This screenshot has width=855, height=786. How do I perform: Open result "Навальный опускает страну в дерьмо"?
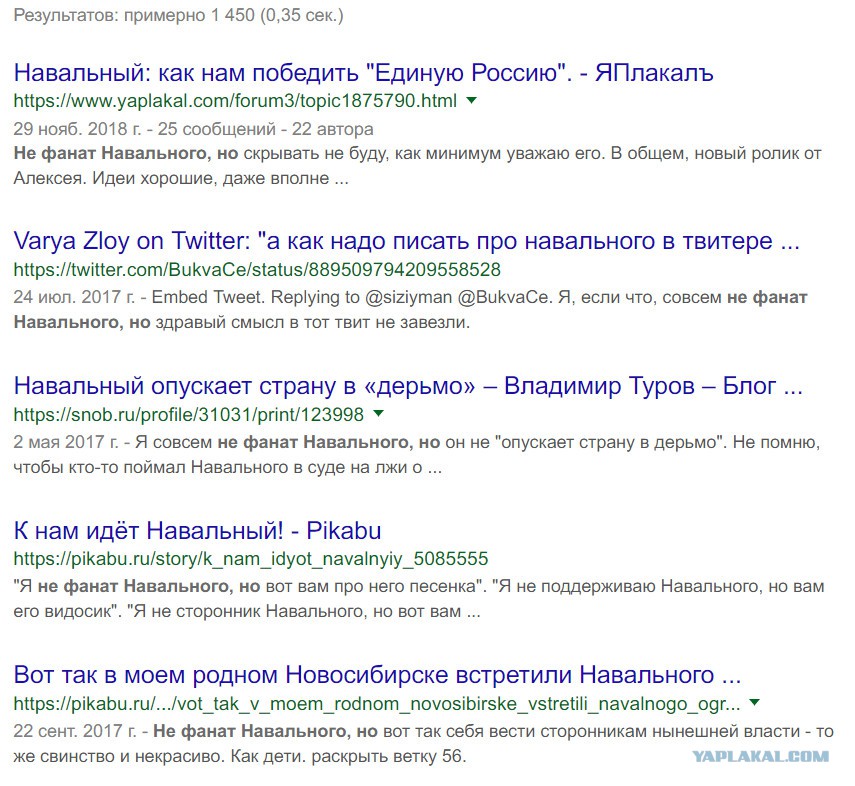click(x=408, y=386)
